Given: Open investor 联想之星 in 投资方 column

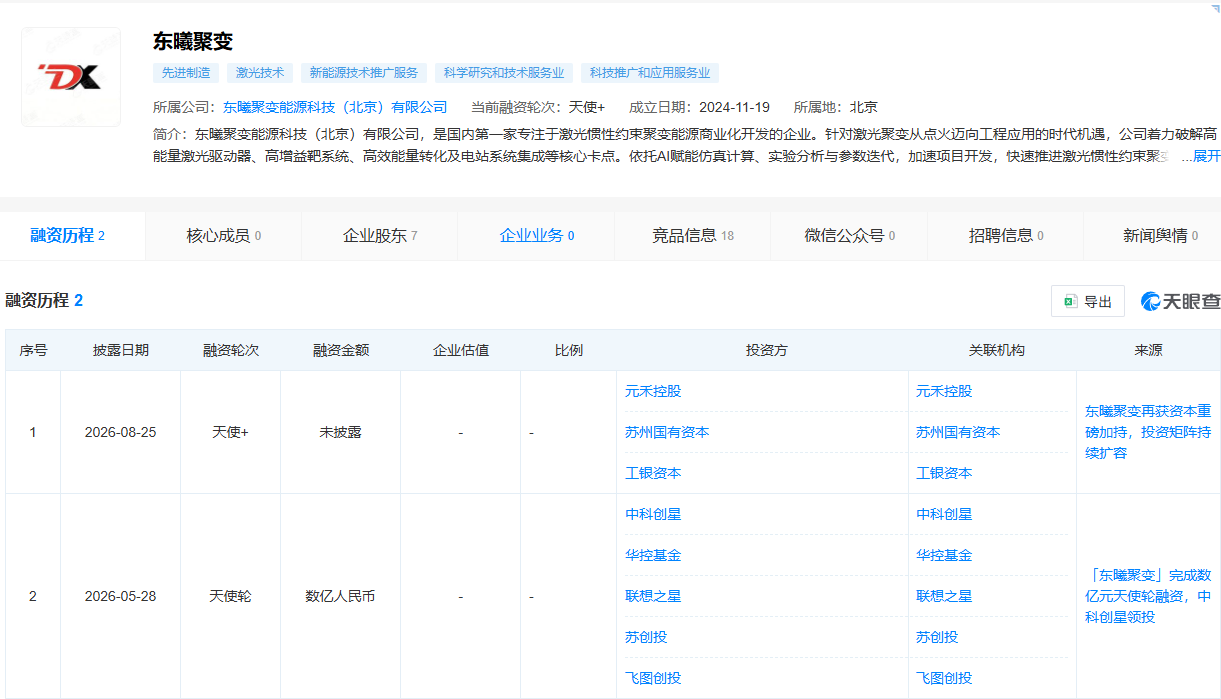Looking at the screenshot, I should 653,596.
